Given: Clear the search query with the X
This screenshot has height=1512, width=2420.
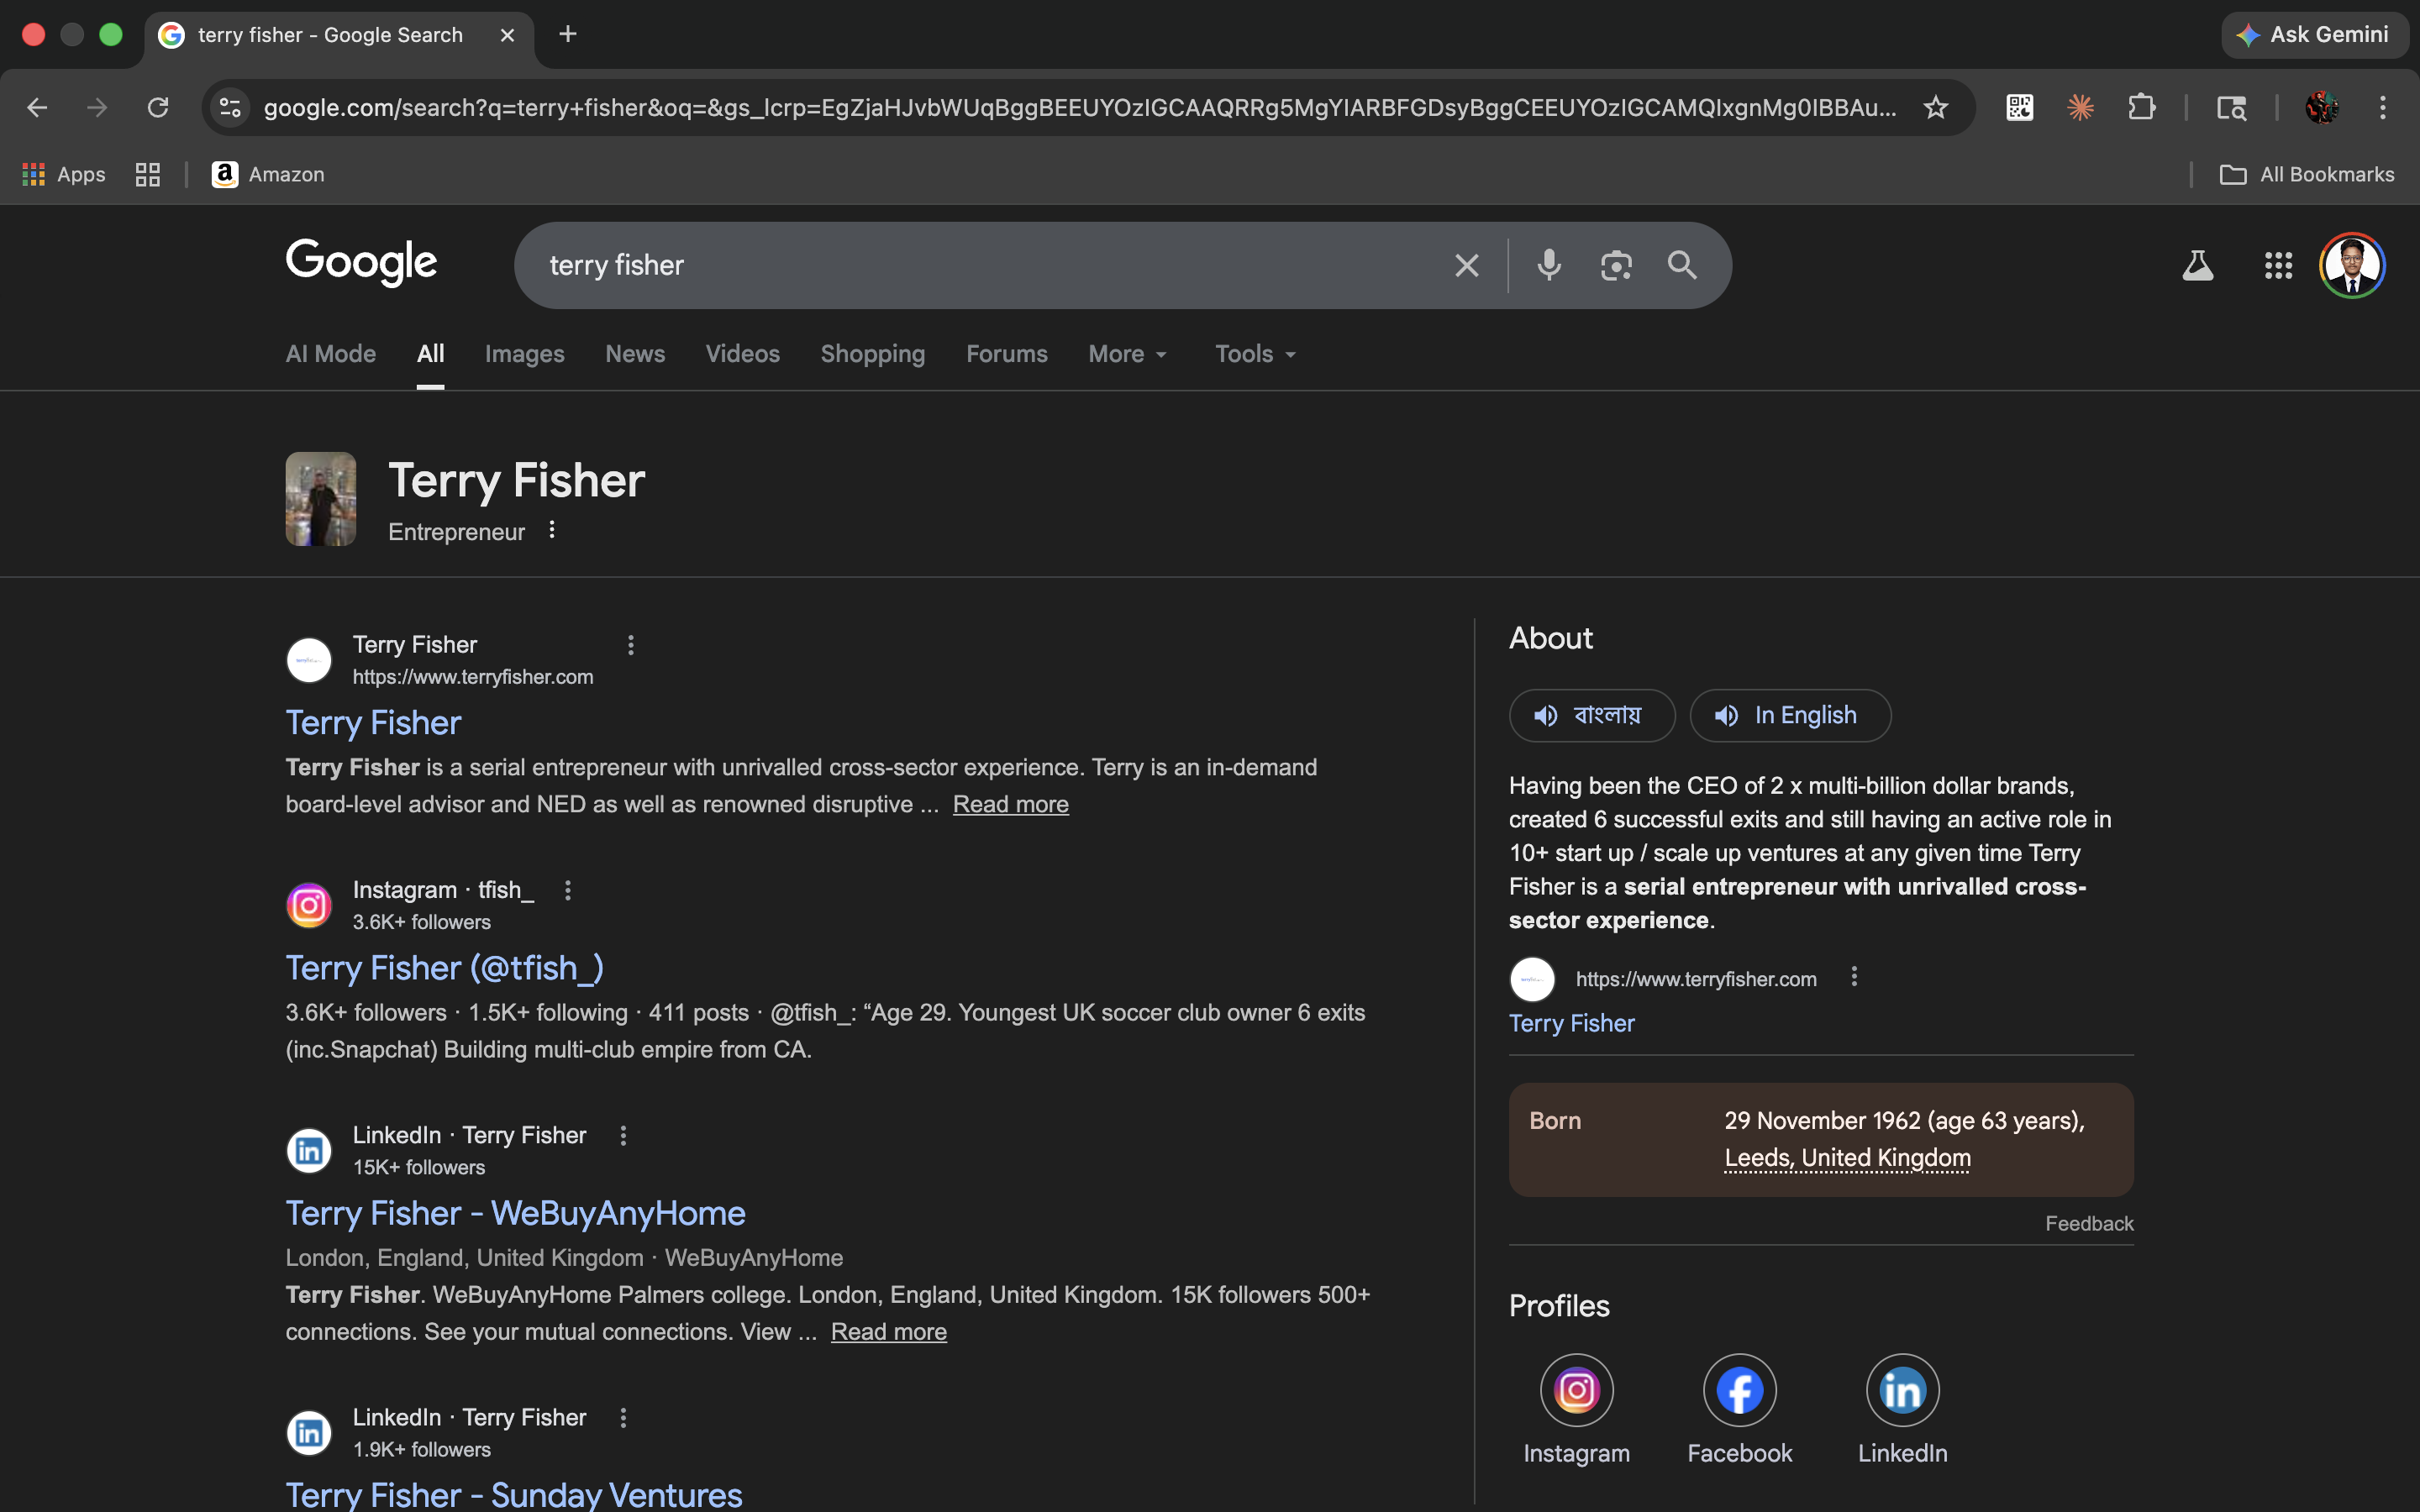Looking at the screenshot, I should (x=1465, y=265).
